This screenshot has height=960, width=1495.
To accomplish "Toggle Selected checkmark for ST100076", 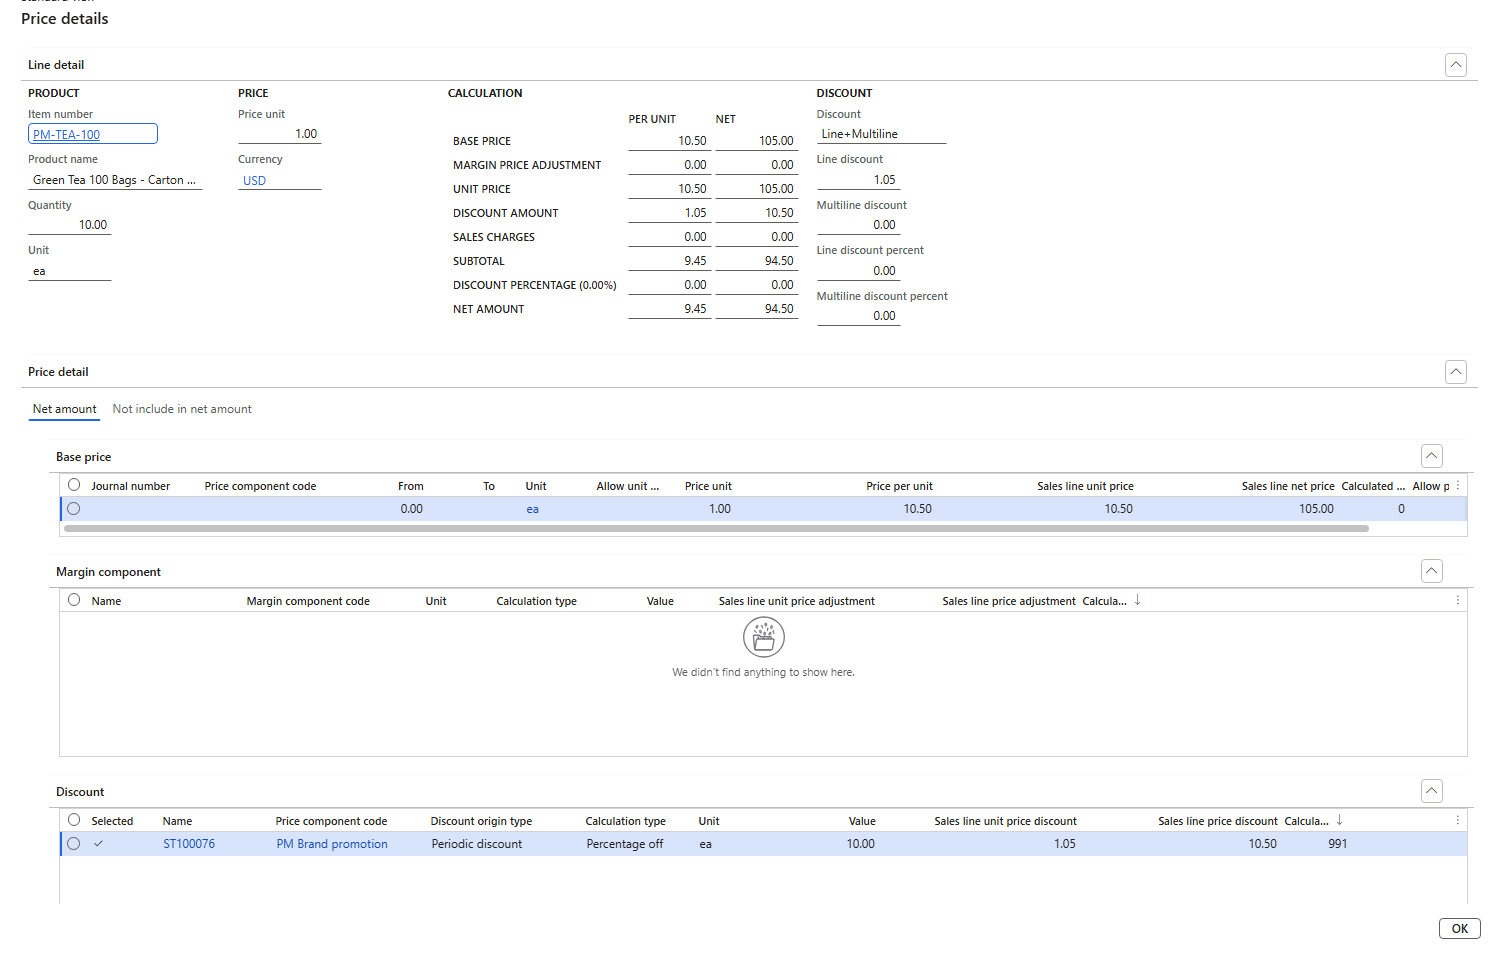I will [x=99, y=844].
